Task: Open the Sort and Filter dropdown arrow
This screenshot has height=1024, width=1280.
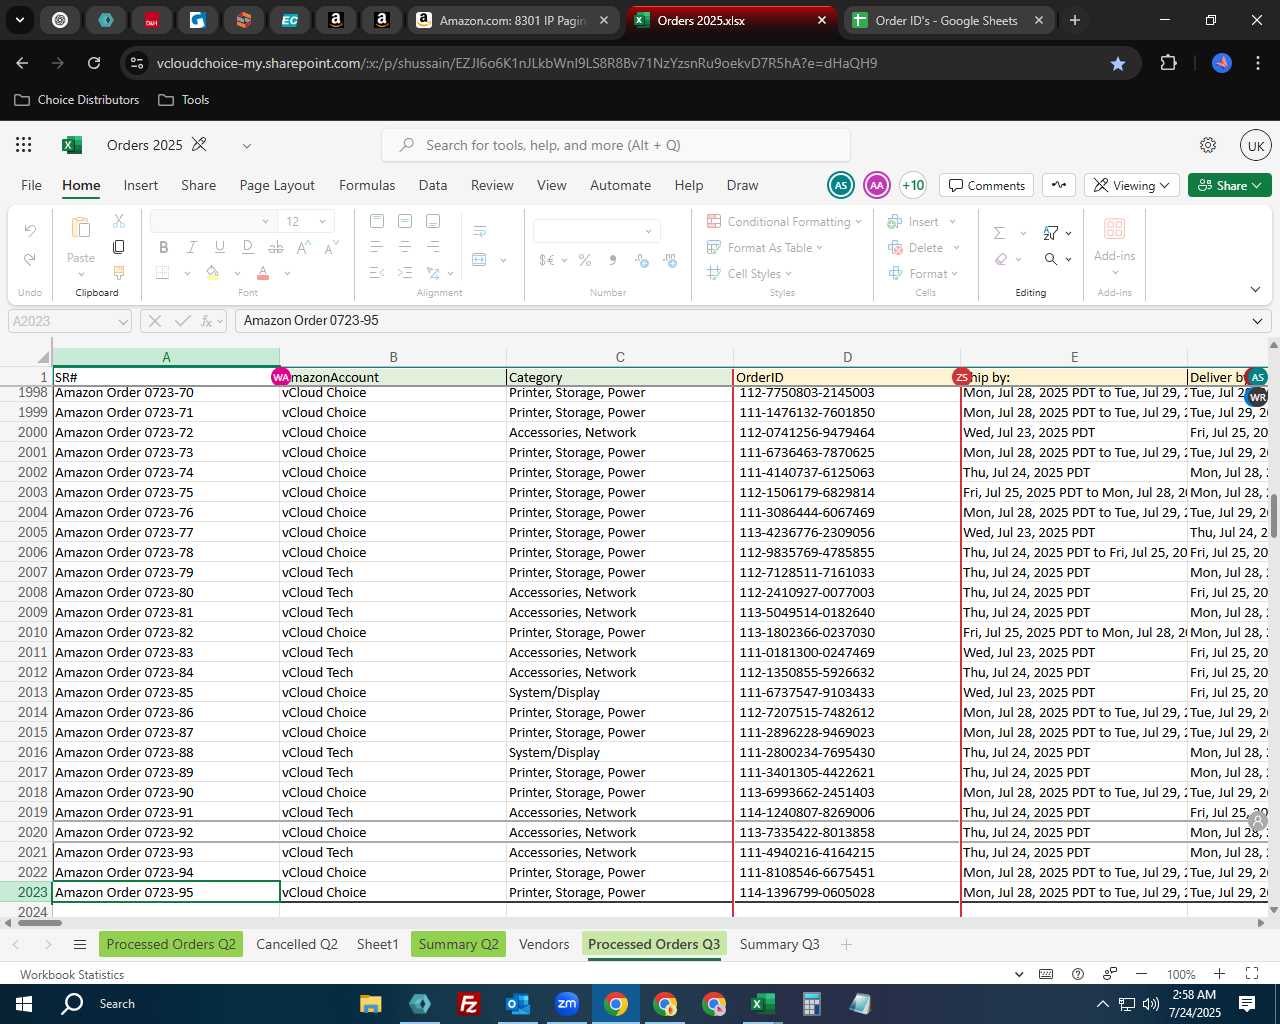Action: pos(1068,233)
